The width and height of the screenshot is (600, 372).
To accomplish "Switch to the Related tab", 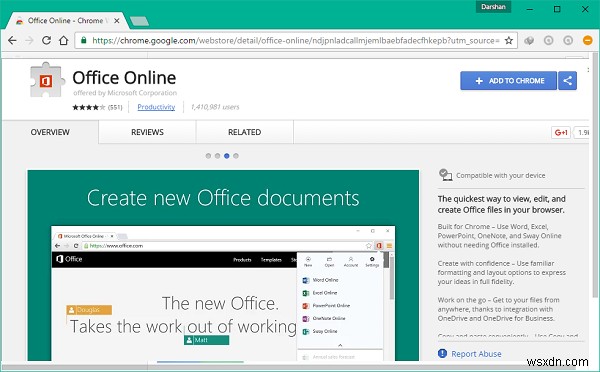I will [x=245, y=132].
